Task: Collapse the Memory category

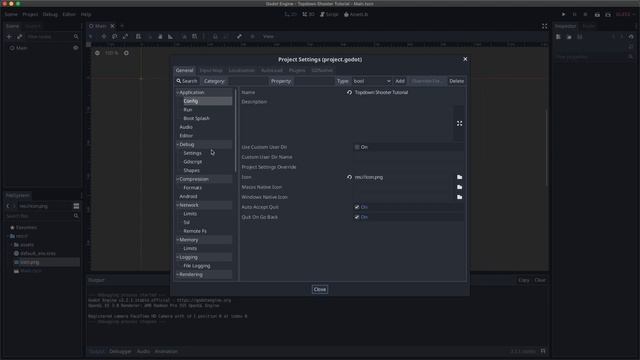Action: pos(178,240)
